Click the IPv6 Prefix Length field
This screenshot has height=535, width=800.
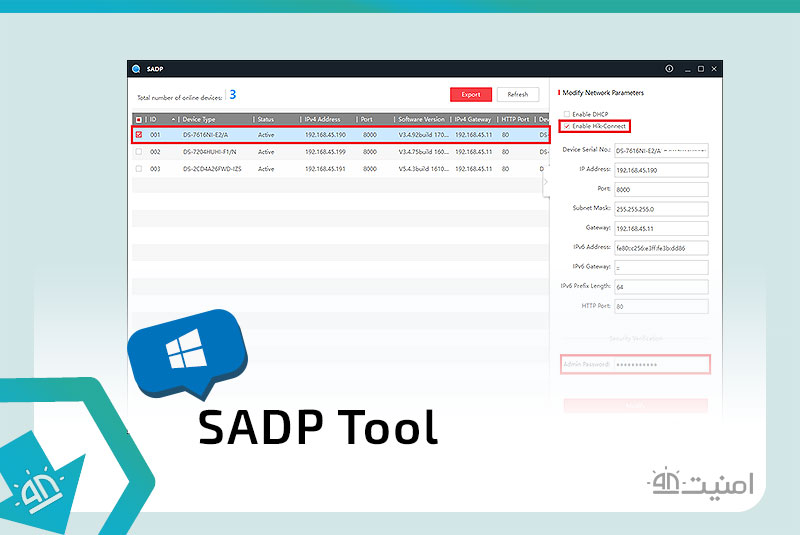tap(661, 287)
